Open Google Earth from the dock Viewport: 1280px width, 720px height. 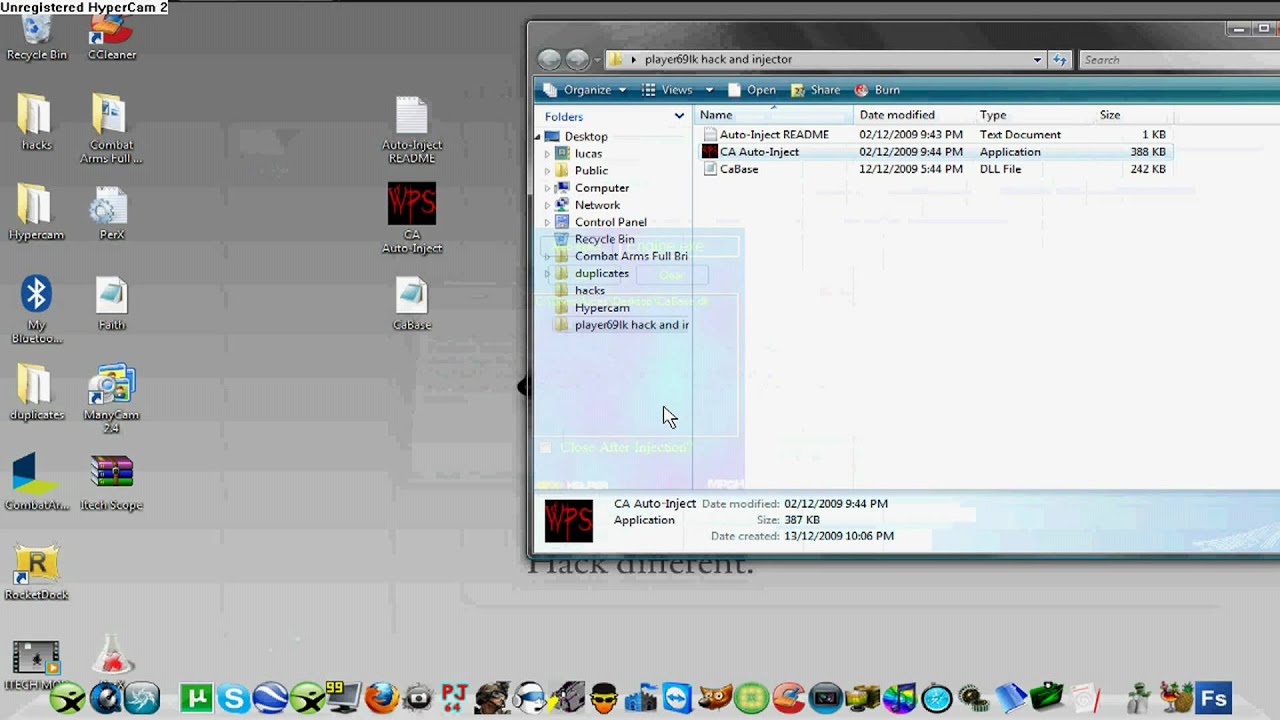click(x=269, y=698)
